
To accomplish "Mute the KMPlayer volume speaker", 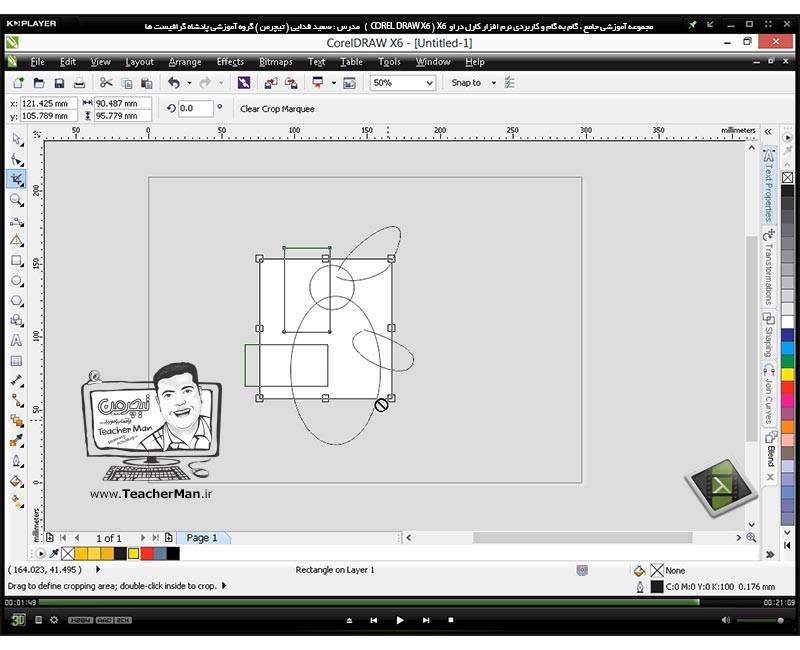I will click(x=726, y=620).
